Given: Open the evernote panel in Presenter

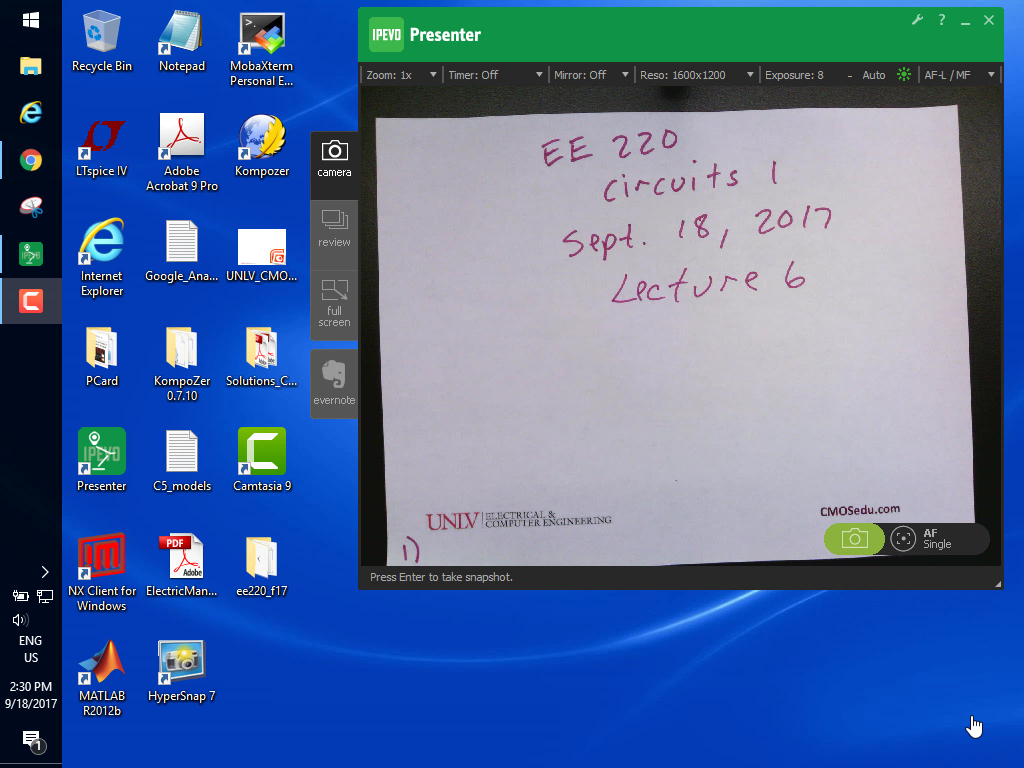Looking at the screenshot, I should pos(334,383).
